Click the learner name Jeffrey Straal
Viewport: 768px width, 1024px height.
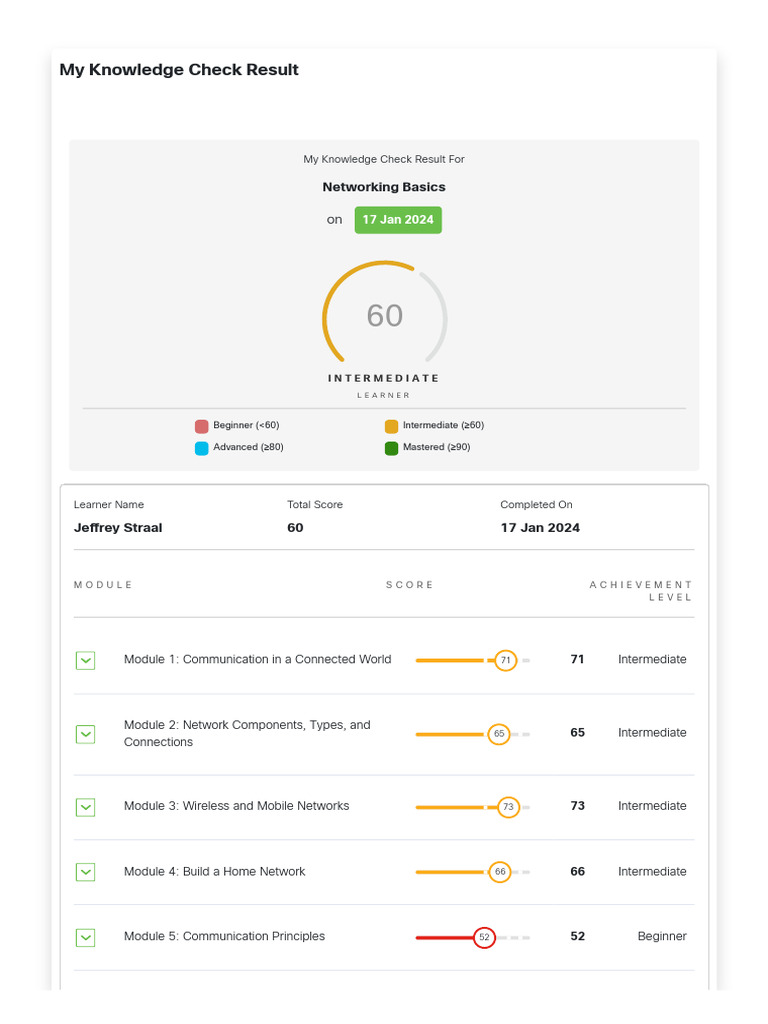pos(118,528)
